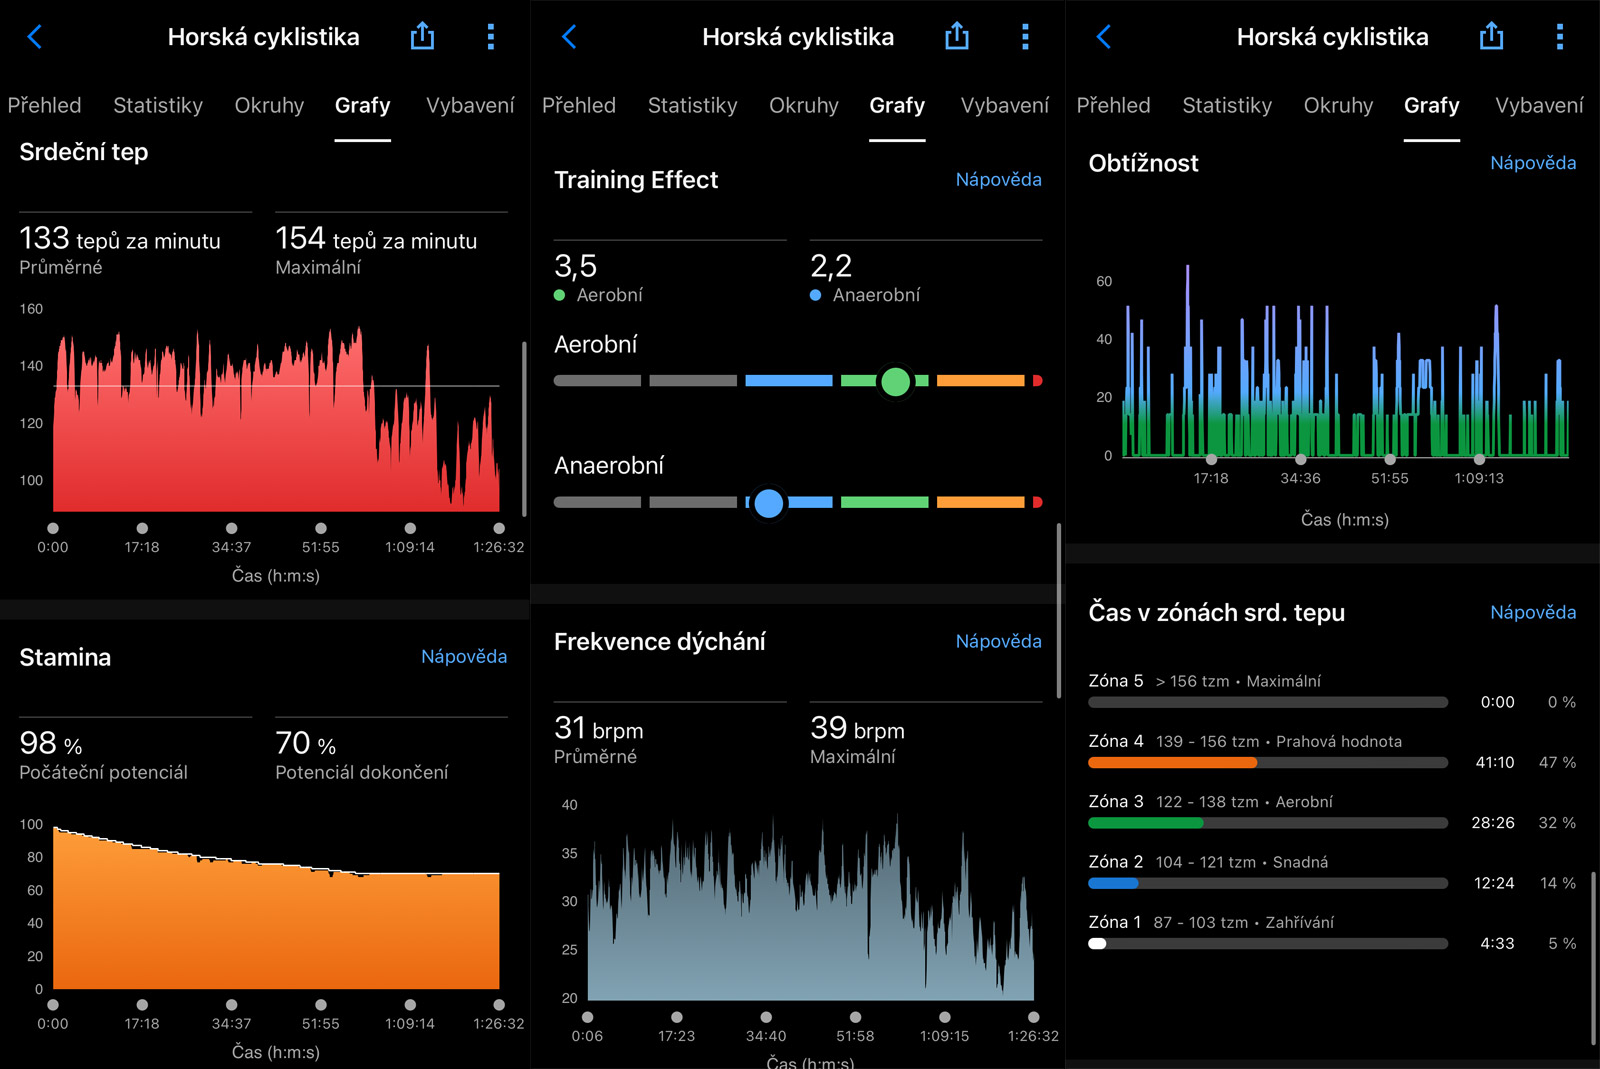
Task: Open Nápověda for Frekvence dýchání
Action: (998, 641)
